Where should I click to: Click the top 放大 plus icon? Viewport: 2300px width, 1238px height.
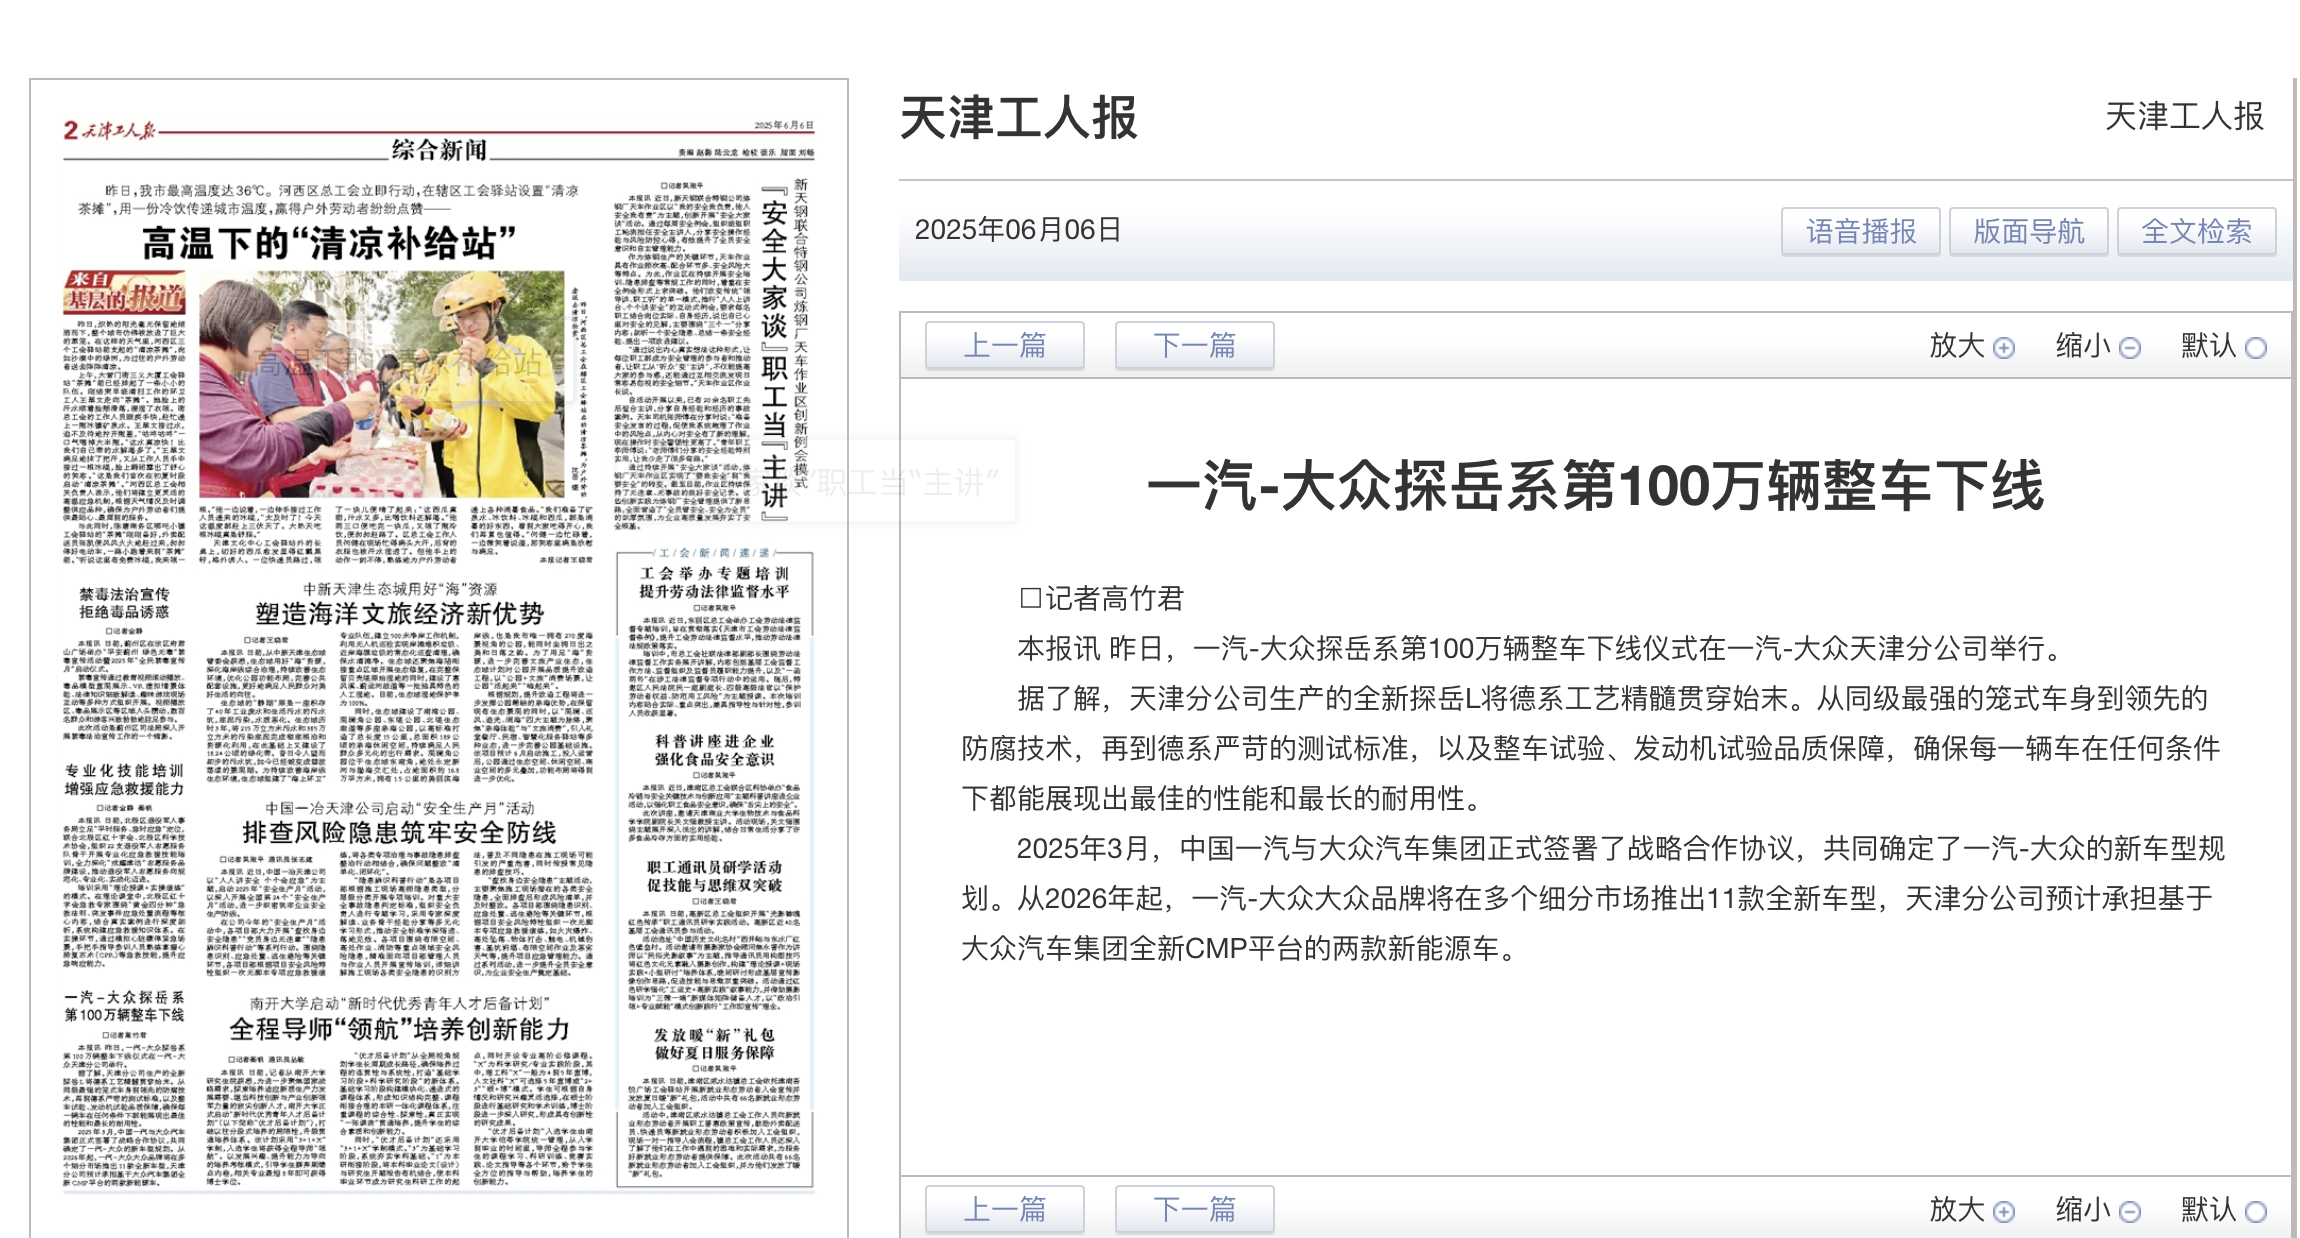coord(2004,348)
